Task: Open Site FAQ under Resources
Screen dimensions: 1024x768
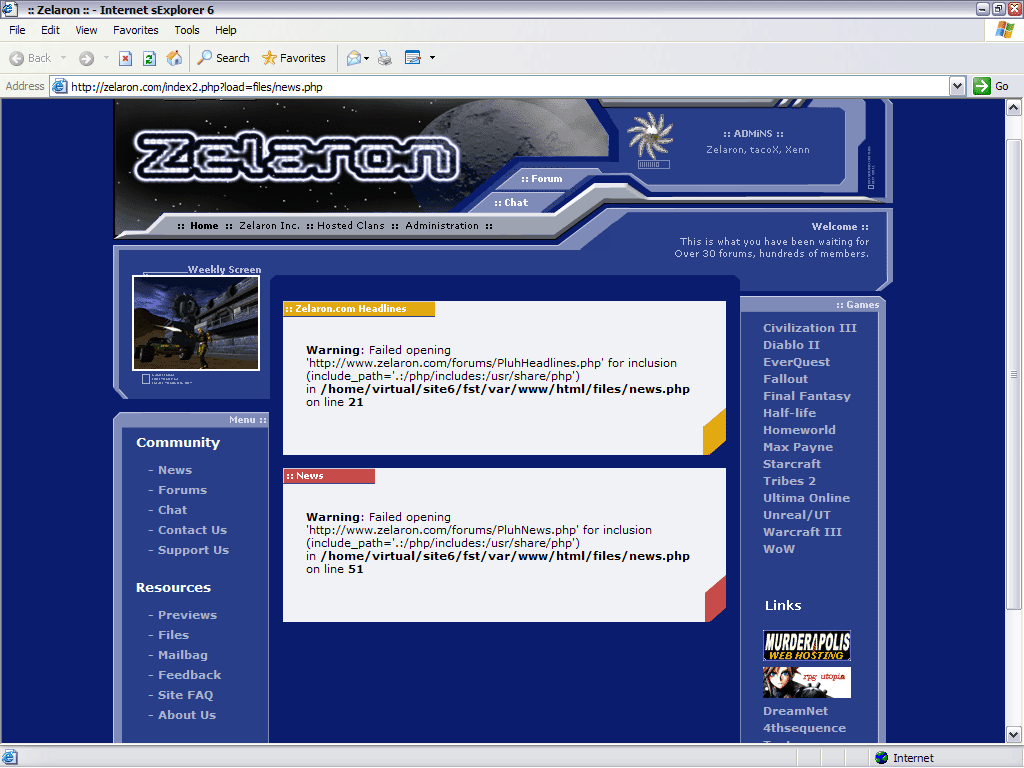Action: pyautogui.click(x=185, y=695)
